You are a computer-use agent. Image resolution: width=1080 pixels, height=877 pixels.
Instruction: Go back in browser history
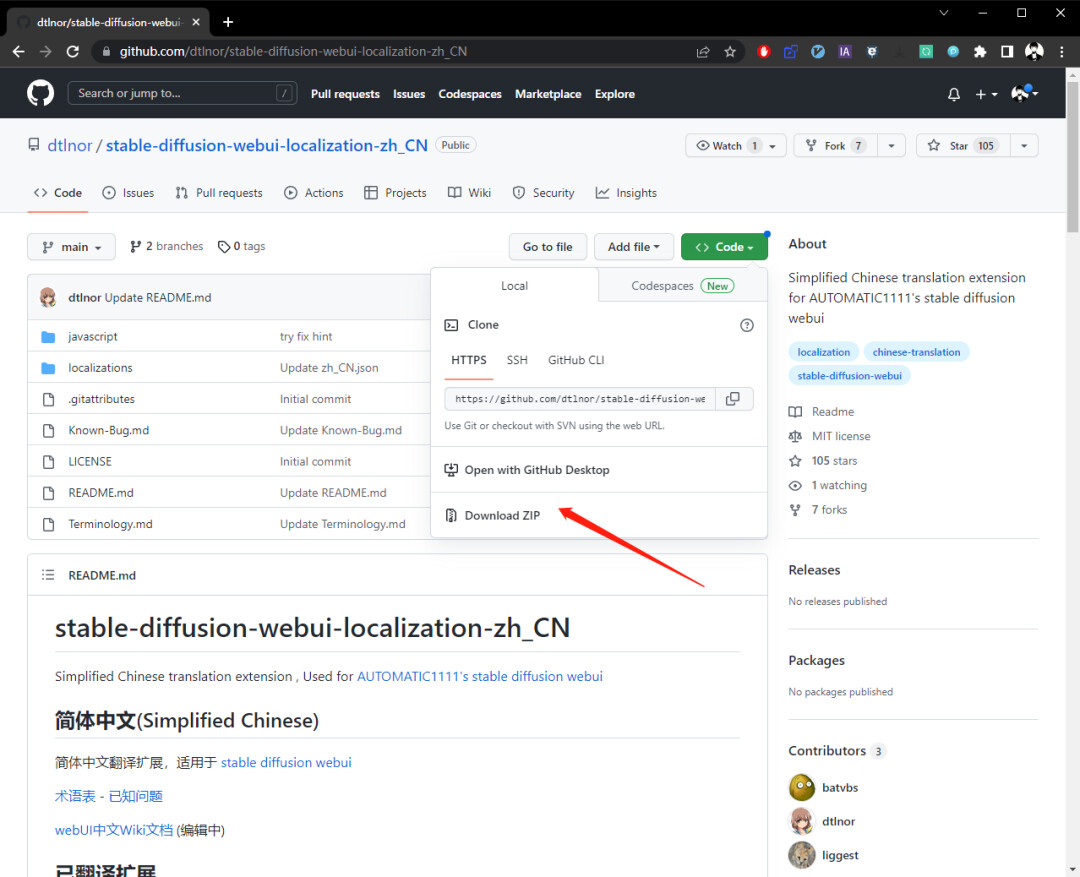pyautogui.click(x=19, y=52)
